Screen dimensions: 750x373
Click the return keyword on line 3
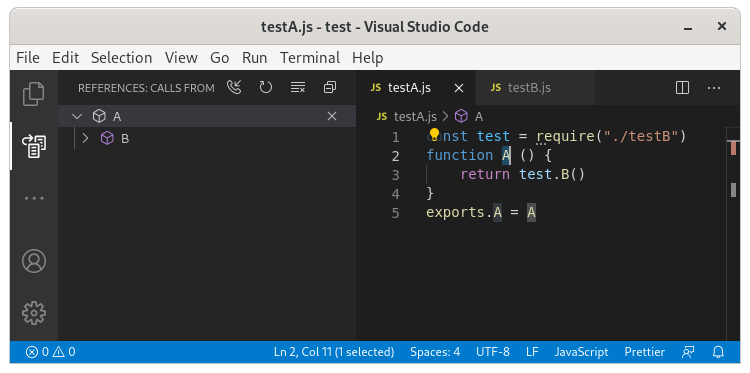pos(485,175)
